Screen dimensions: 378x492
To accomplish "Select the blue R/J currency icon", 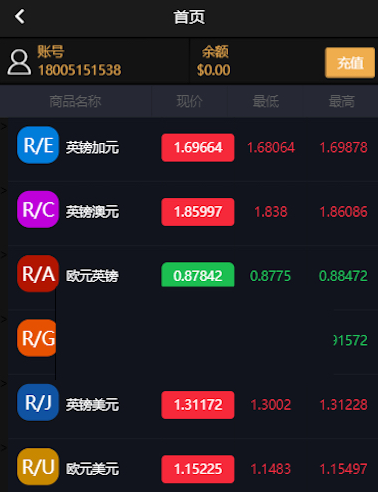I will (38, 402).
